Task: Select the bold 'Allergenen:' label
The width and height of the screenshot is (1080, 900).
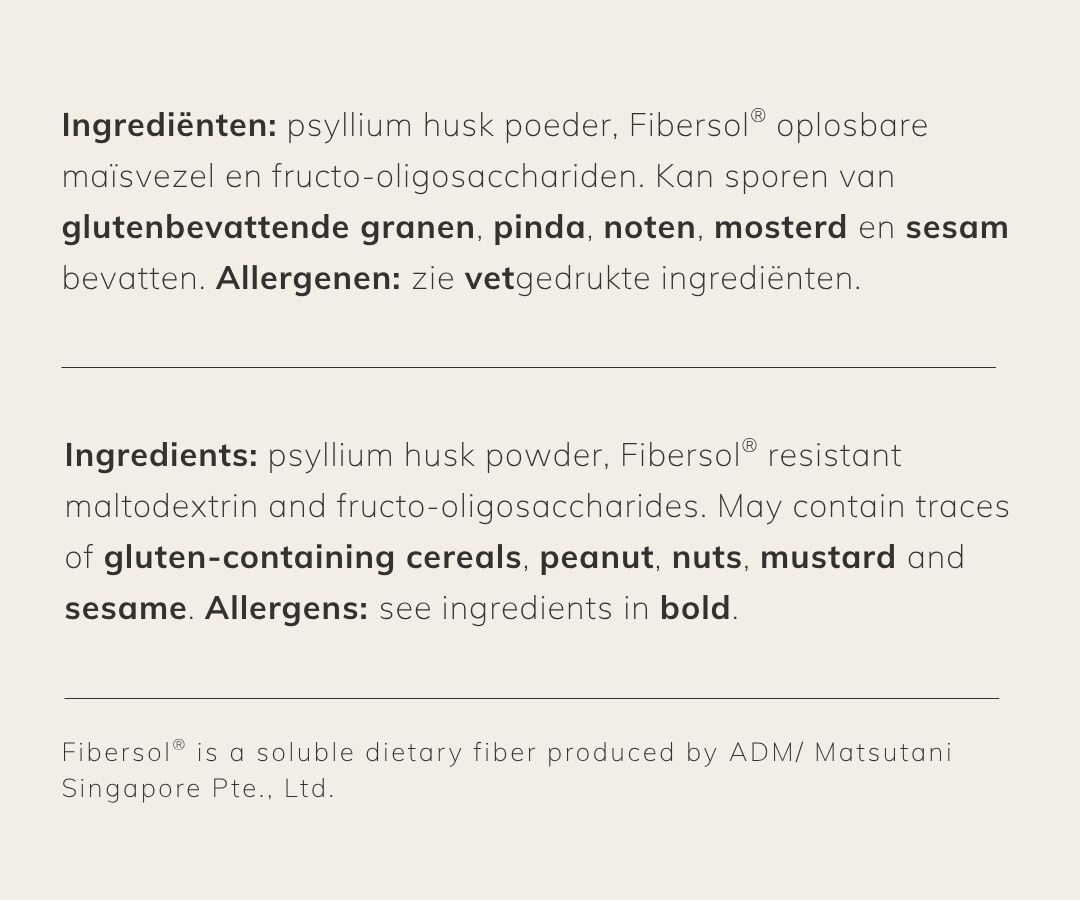Action: (308, 279)
